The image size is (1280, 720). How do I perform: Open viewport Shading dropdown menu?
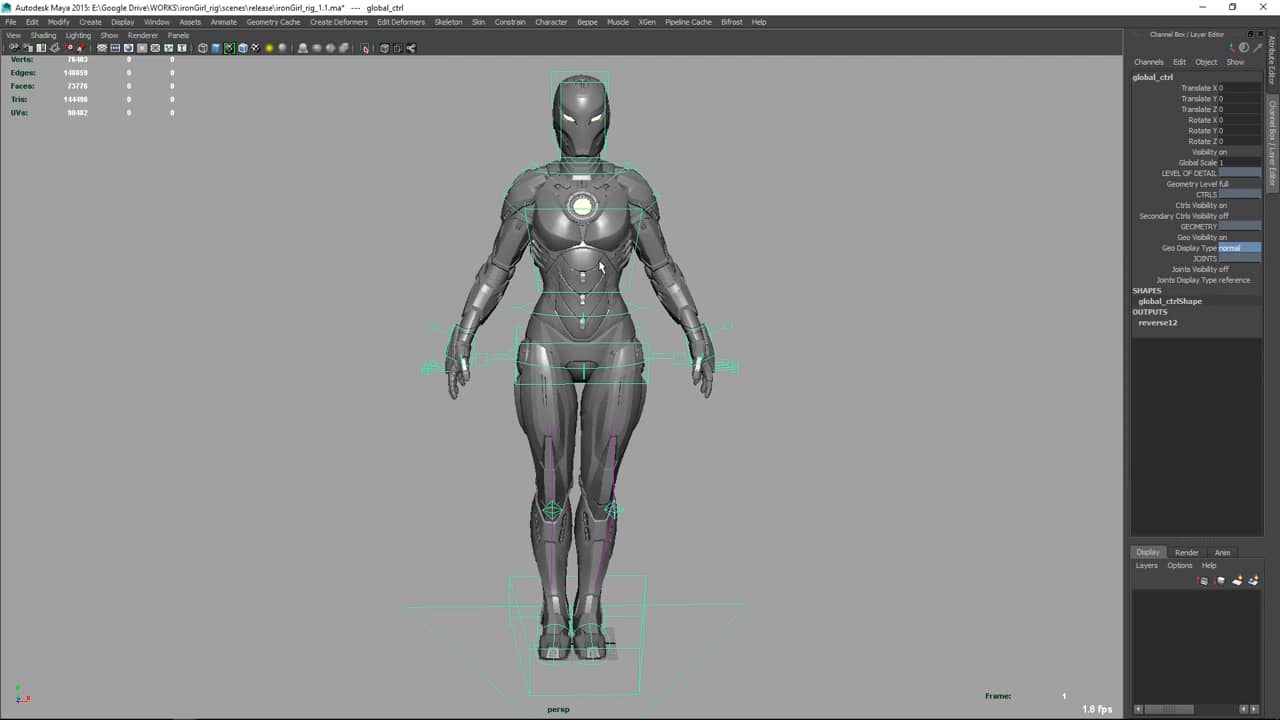click(43, 35)
